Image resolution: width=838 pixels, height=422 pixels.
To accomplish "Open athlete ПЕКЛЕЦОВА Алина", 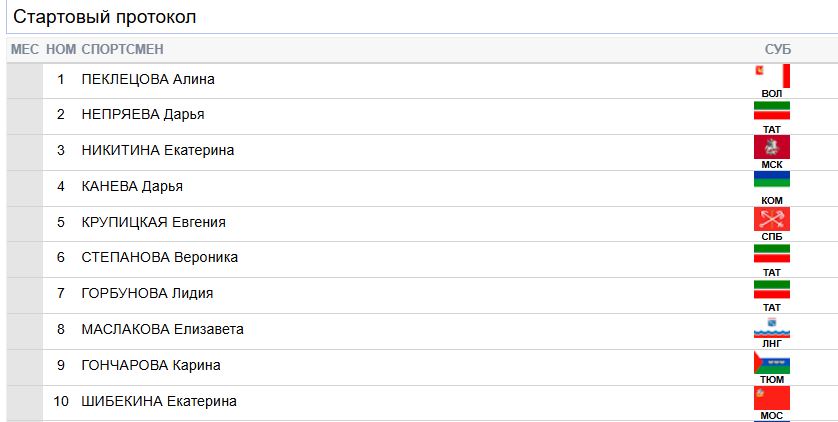I will pos(148,79).
